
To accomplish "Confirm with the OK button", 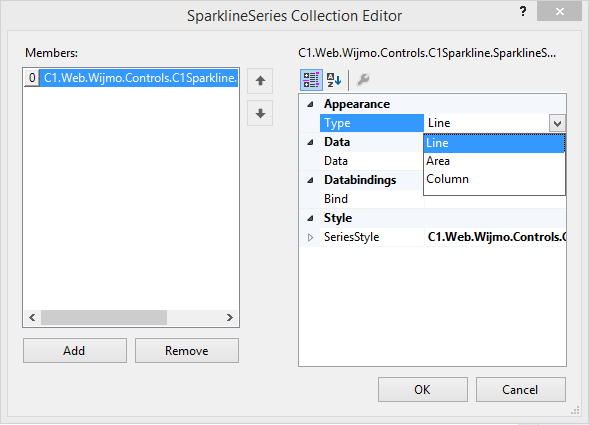I will (423, 390).
